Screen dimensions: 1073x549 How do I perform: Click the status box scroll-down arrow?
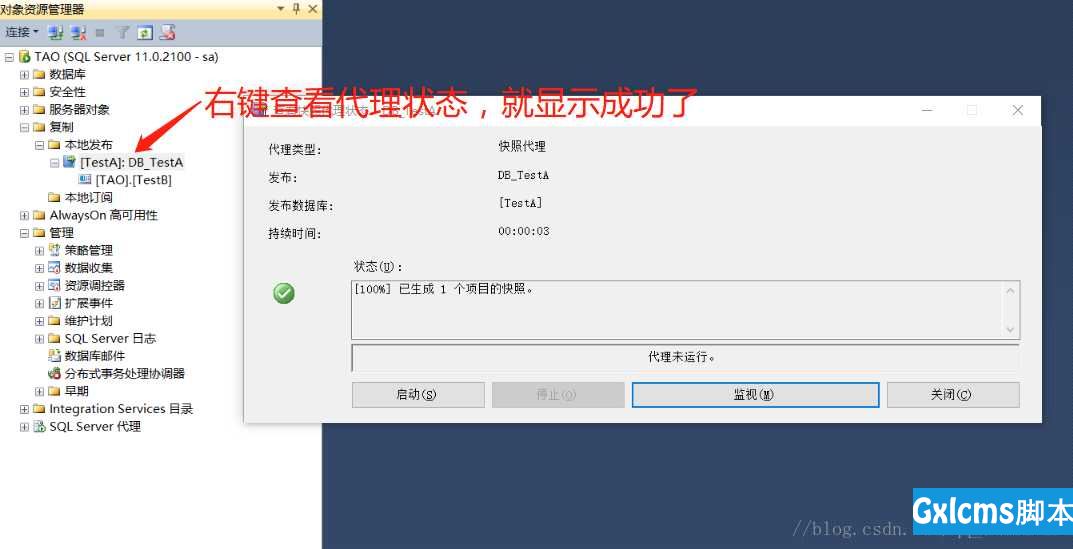pyautogui.click(x=1011, y=330)
